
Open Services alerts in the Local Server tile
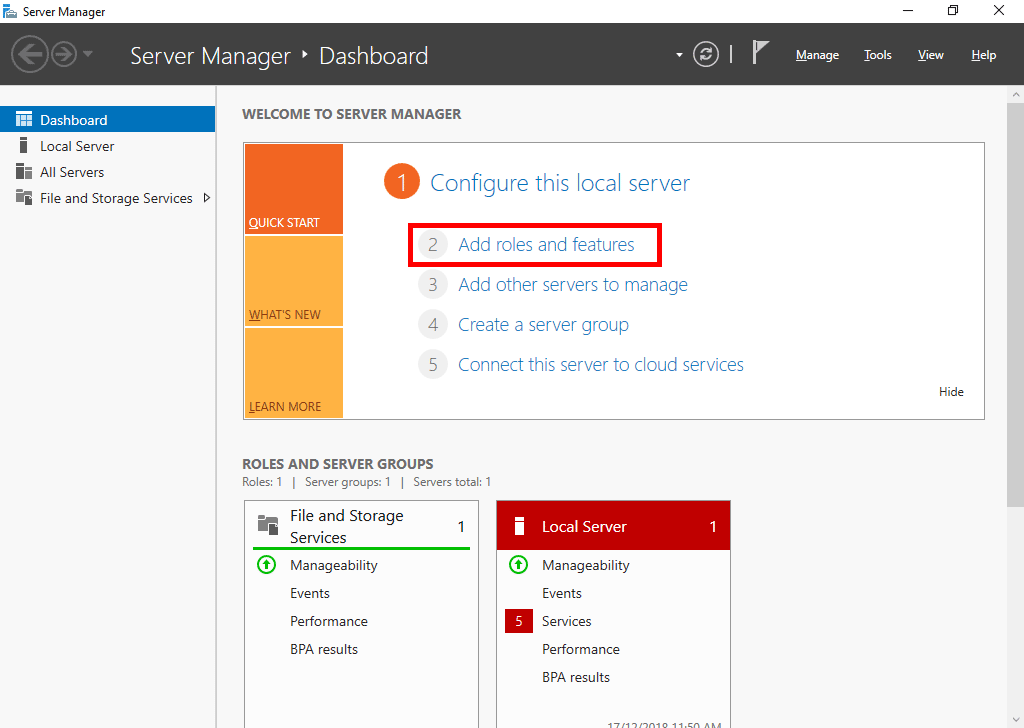(566, 621)
